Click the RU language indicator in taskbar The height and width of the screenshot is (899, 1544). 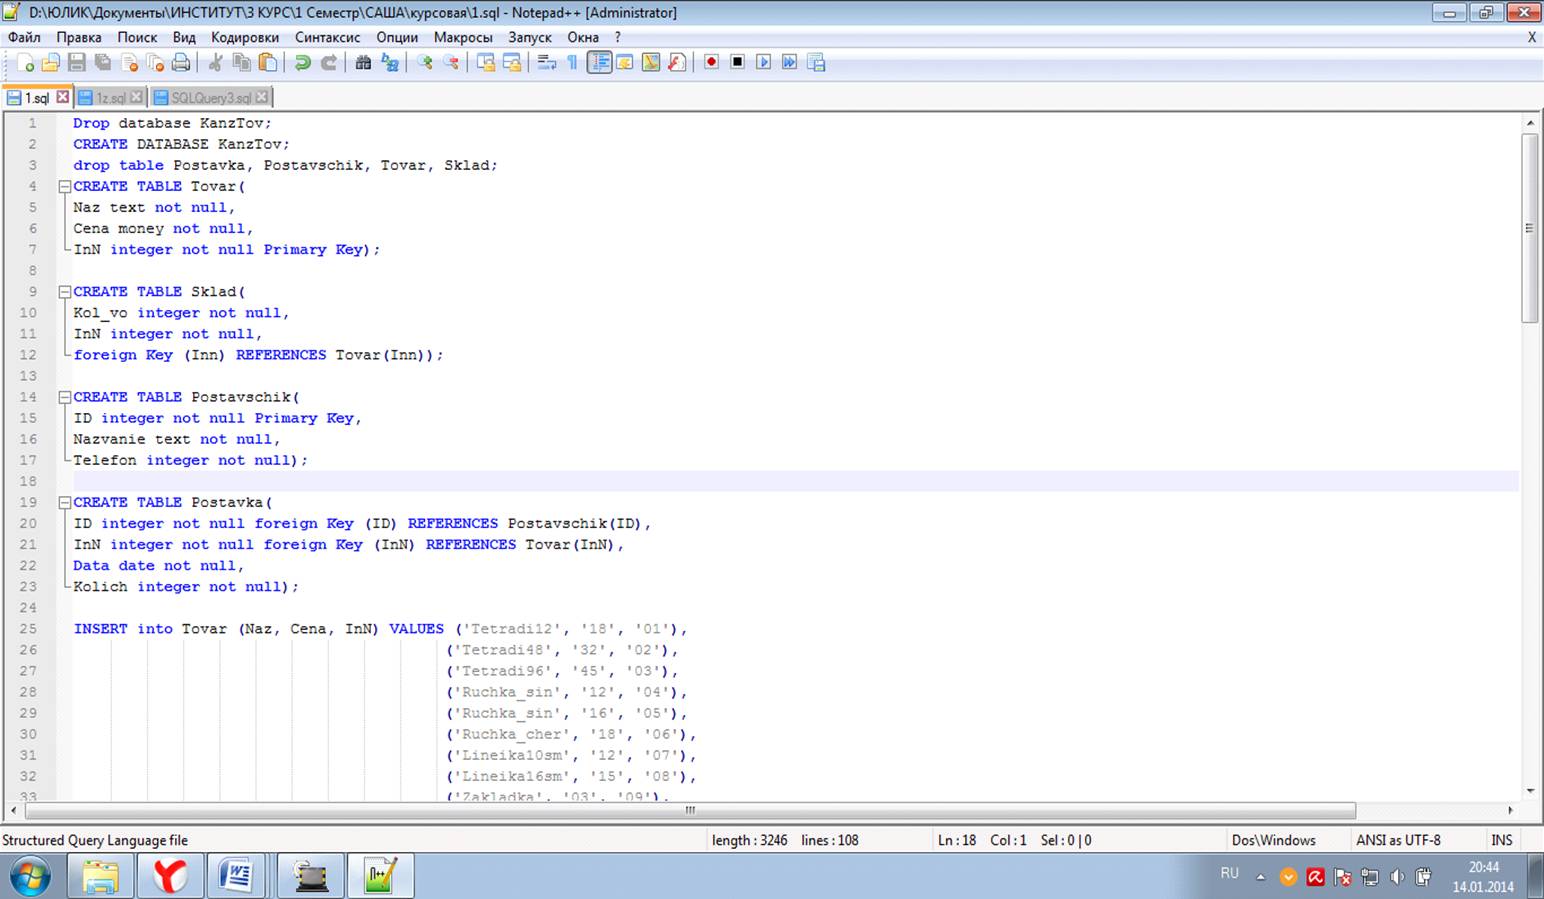click(x=1229, y=874)
